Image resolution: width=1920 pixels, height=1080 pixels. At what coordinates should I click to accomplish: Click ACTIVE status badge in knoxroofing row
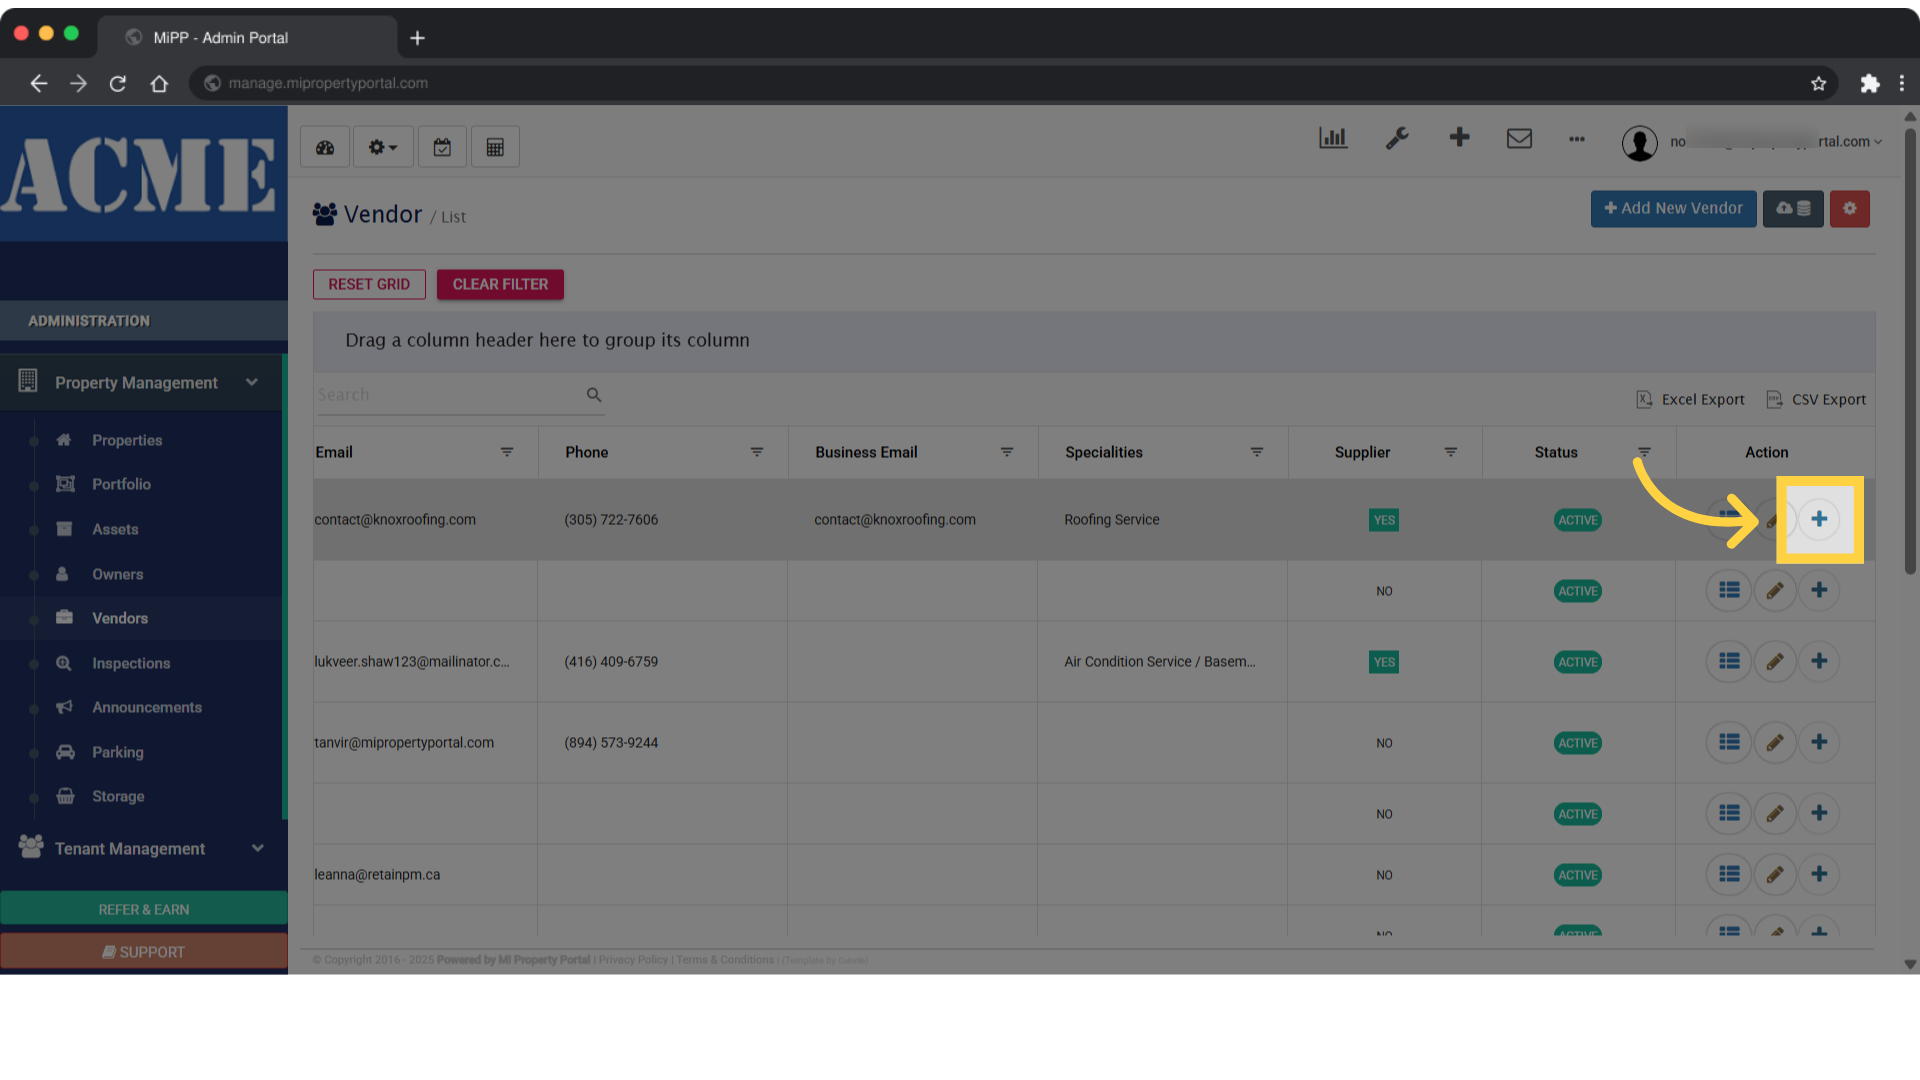(x=1578, y=520)
